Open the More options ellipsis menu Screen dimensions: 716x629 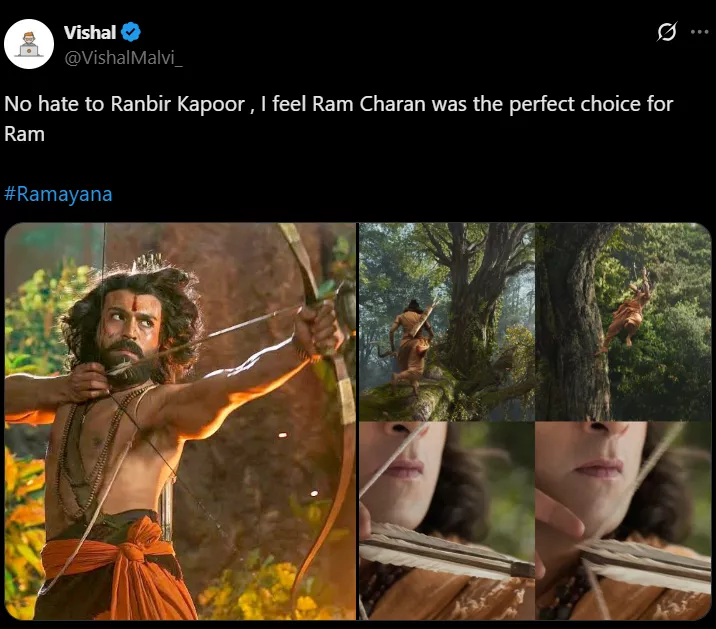click(x=699, y=32)
